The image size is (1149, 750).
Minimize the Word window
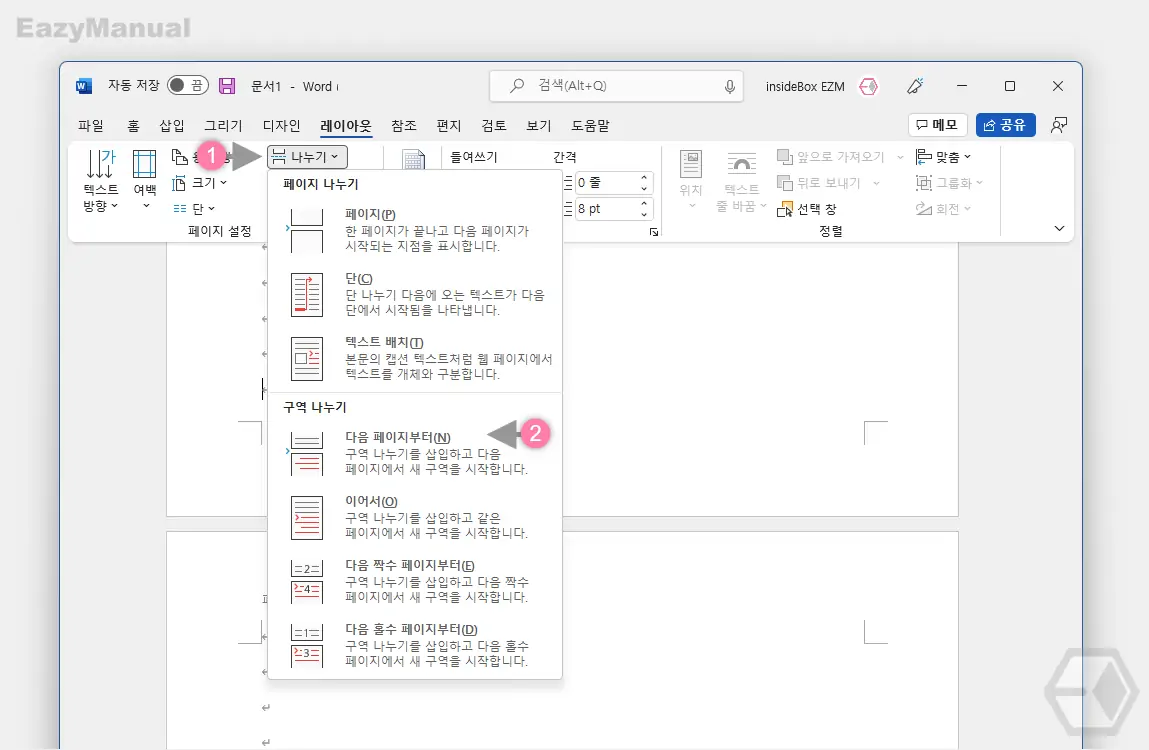[x=961, y=86]
